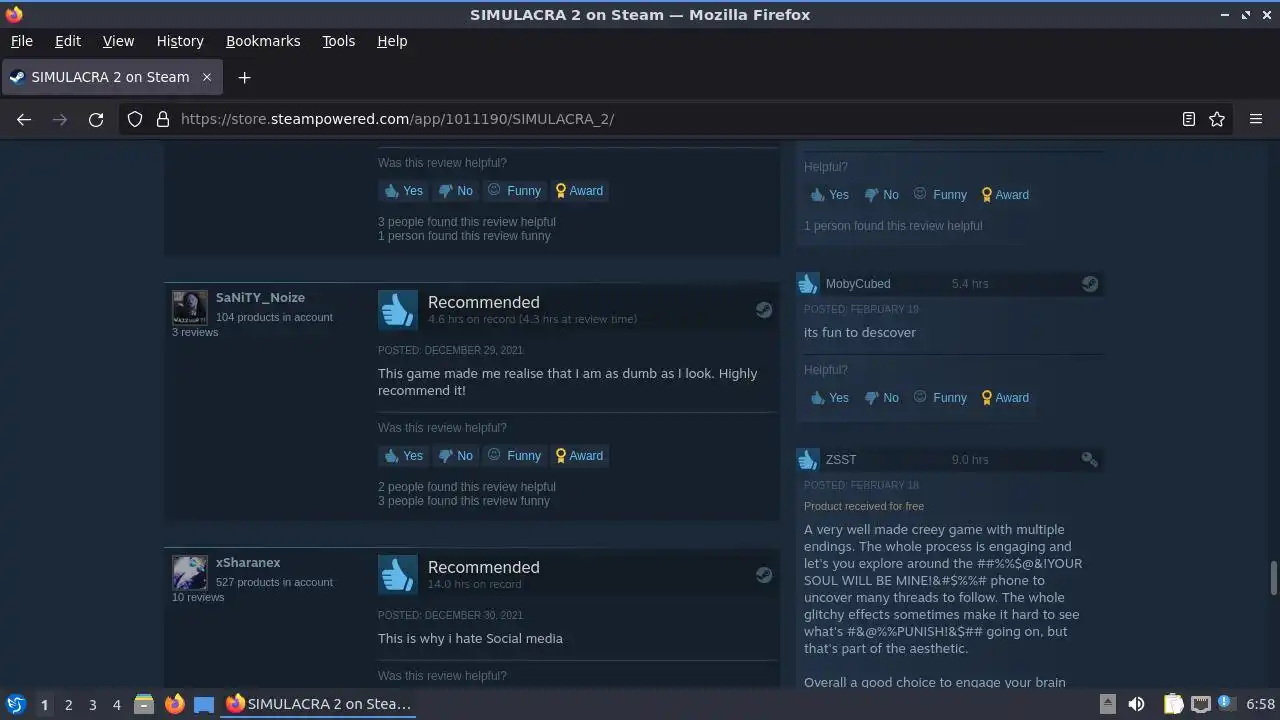Screen dimensions: 1280x720
Task: Click SIMULACRA 2 on Stea… taskbar window button
Action: pos(318,704)
